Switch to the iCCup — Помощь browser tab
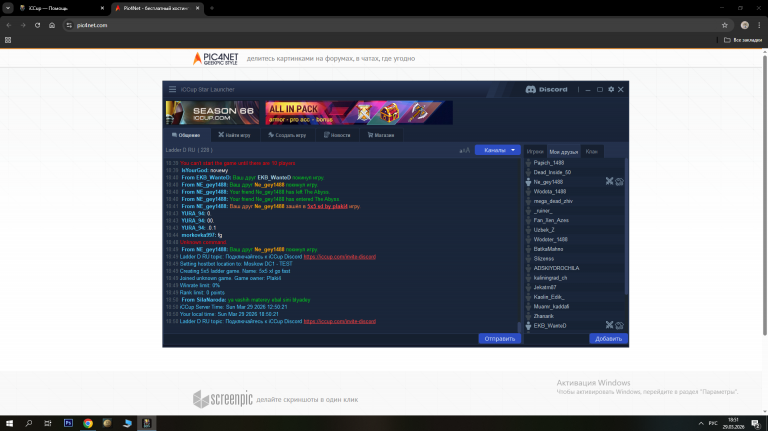Viewport: 768px width, 431px height. pyautogui.click(x=61, y=8)
